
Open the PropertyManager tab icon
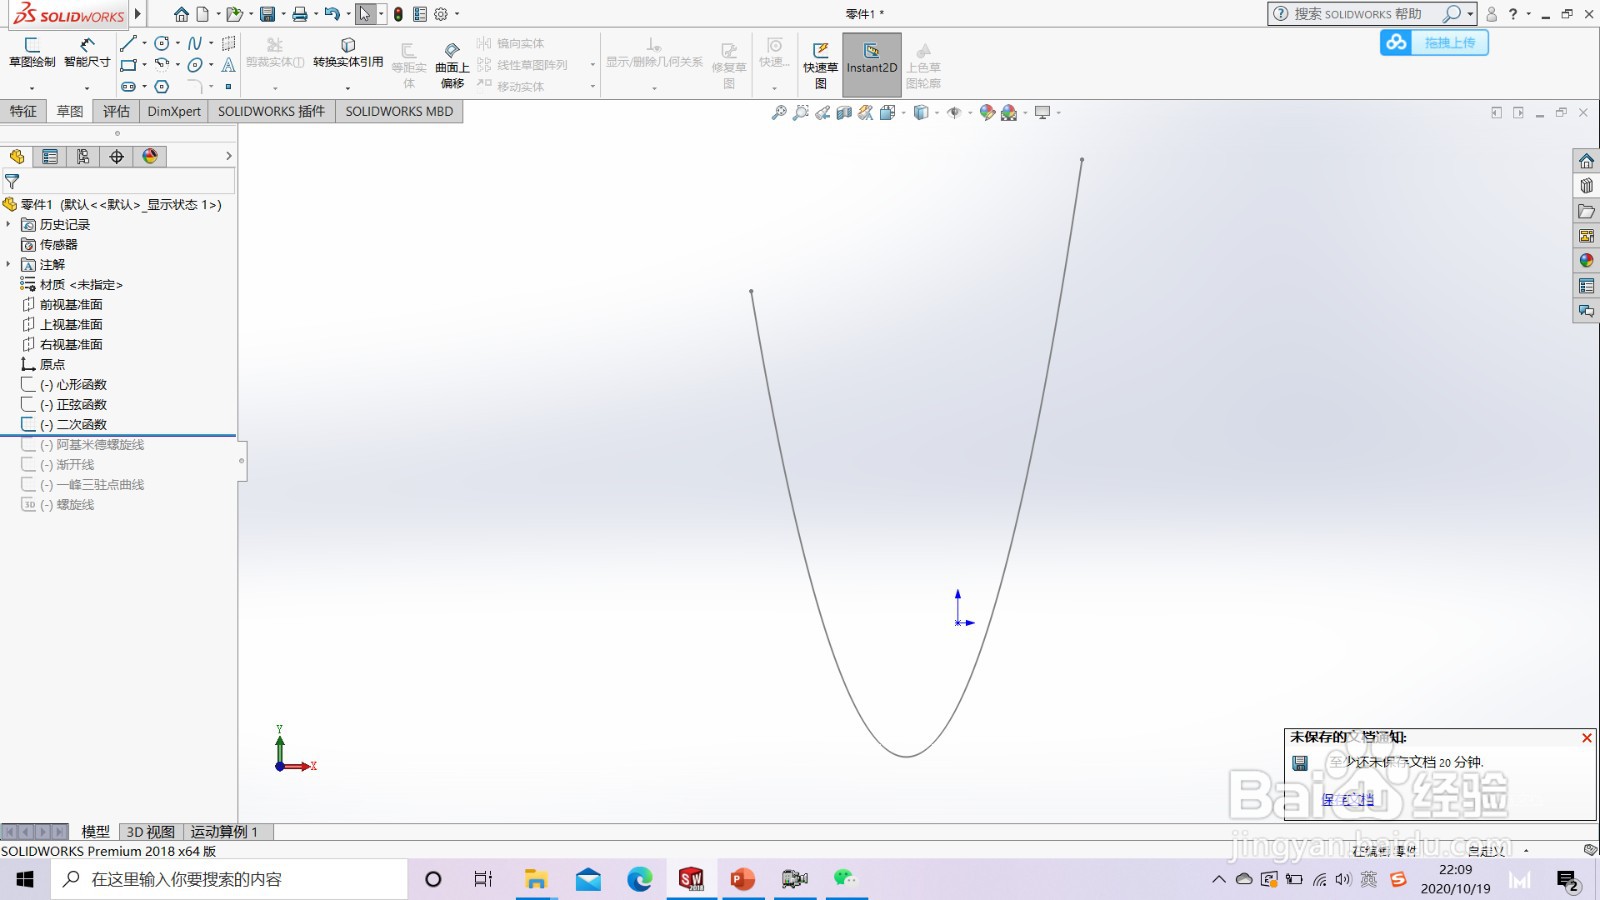pyautogui.click(x=50, y=157)
